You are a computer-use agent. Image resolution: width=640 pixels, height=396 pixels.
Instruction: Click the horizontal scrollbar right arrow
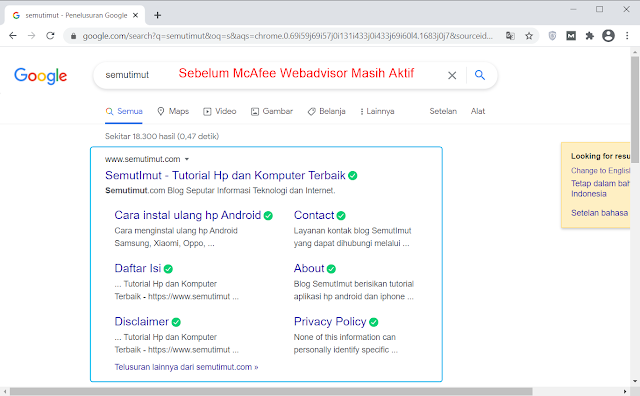point(625,392)
